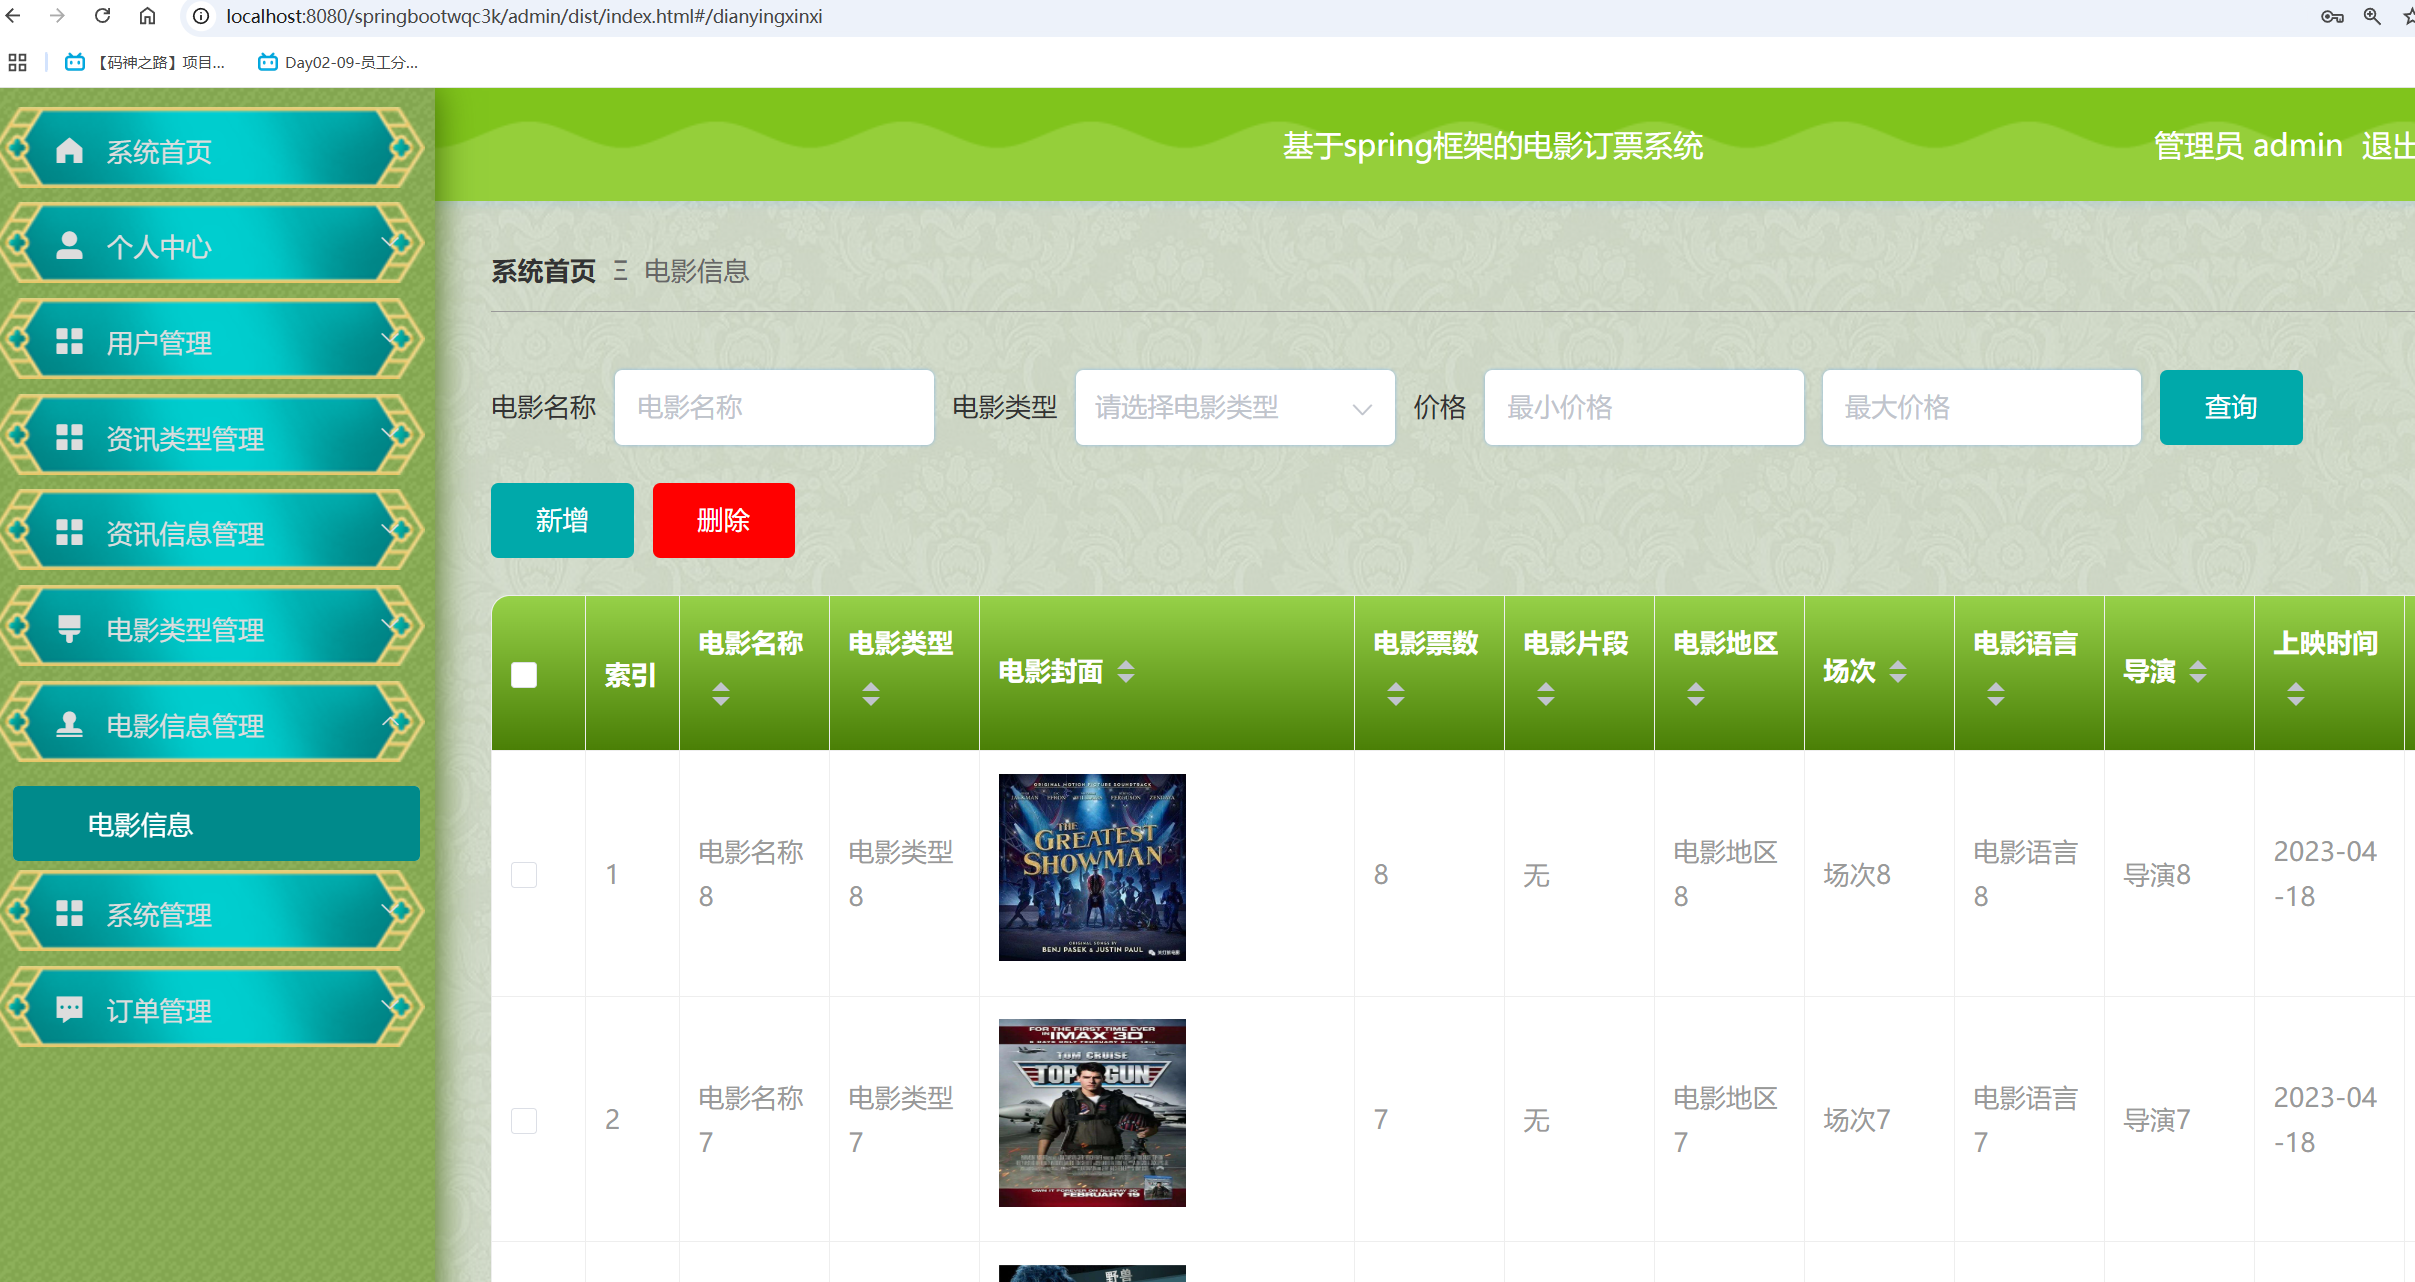Sort by 上映时间 column arrows
Image resolution: width=2415 pixels, height=1282 pixels.
[2296, 693]
